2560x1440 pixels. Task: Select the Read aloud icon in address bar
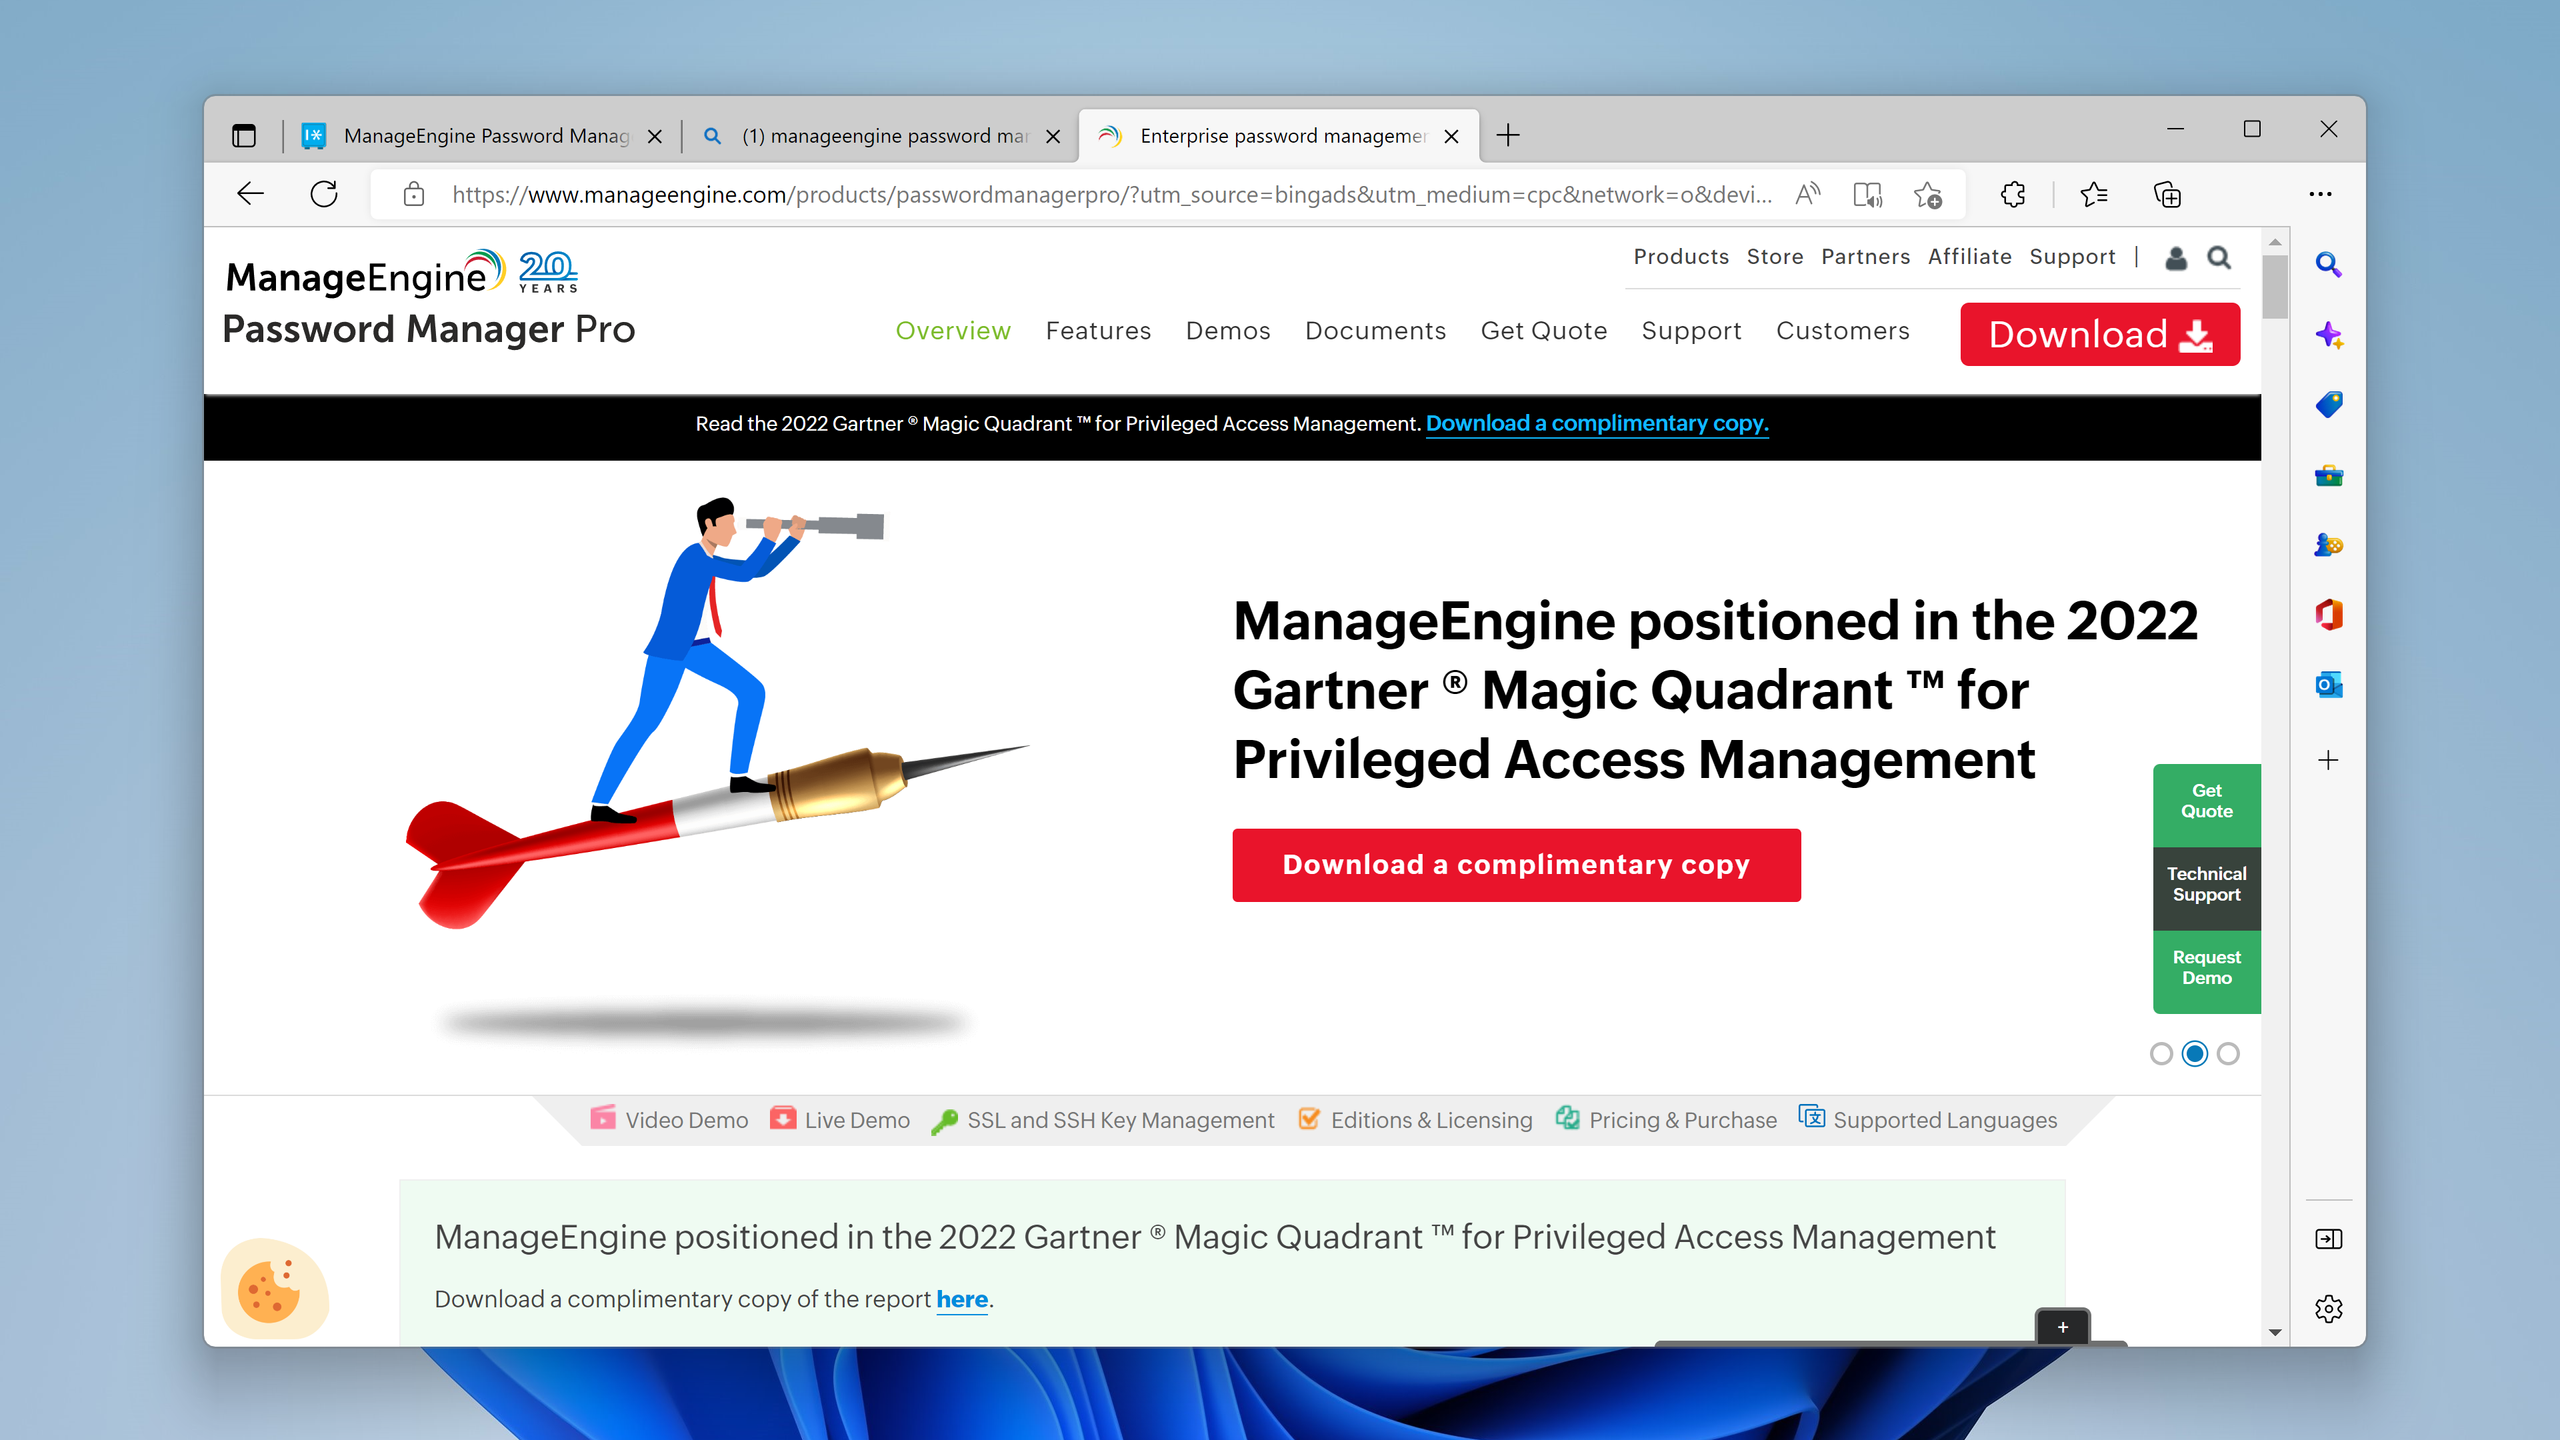coord(1808,194)
